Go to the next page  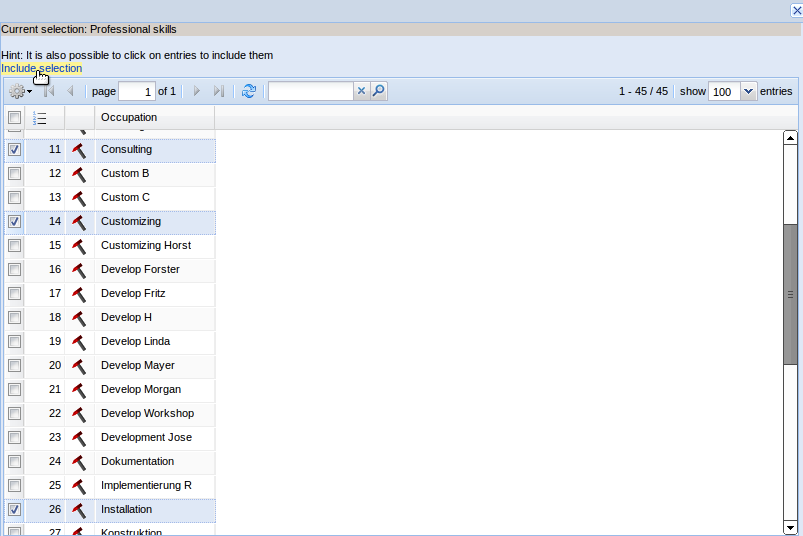tap(197, 91)
